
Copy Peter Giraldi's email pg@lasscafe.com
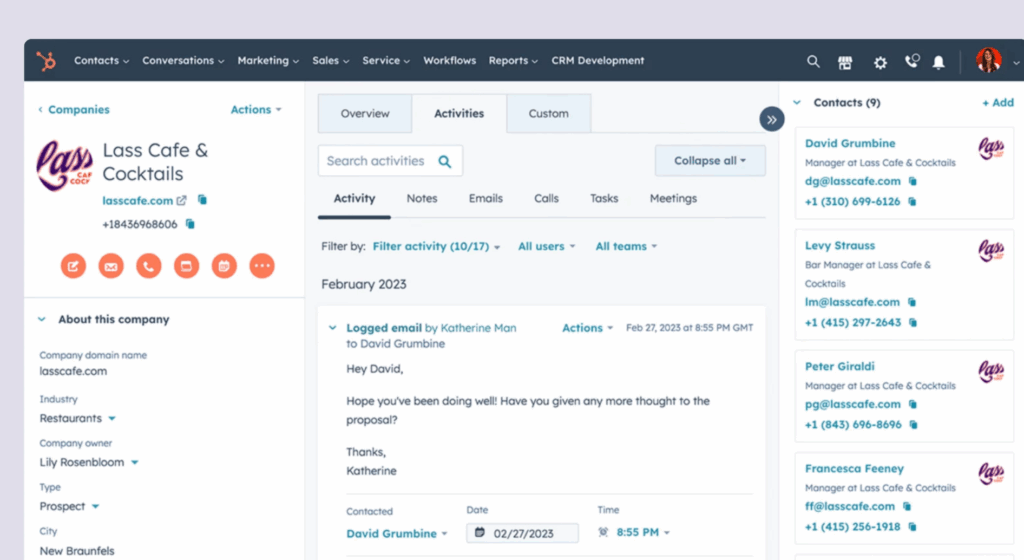pyautogui.click(x=913, y=405)
